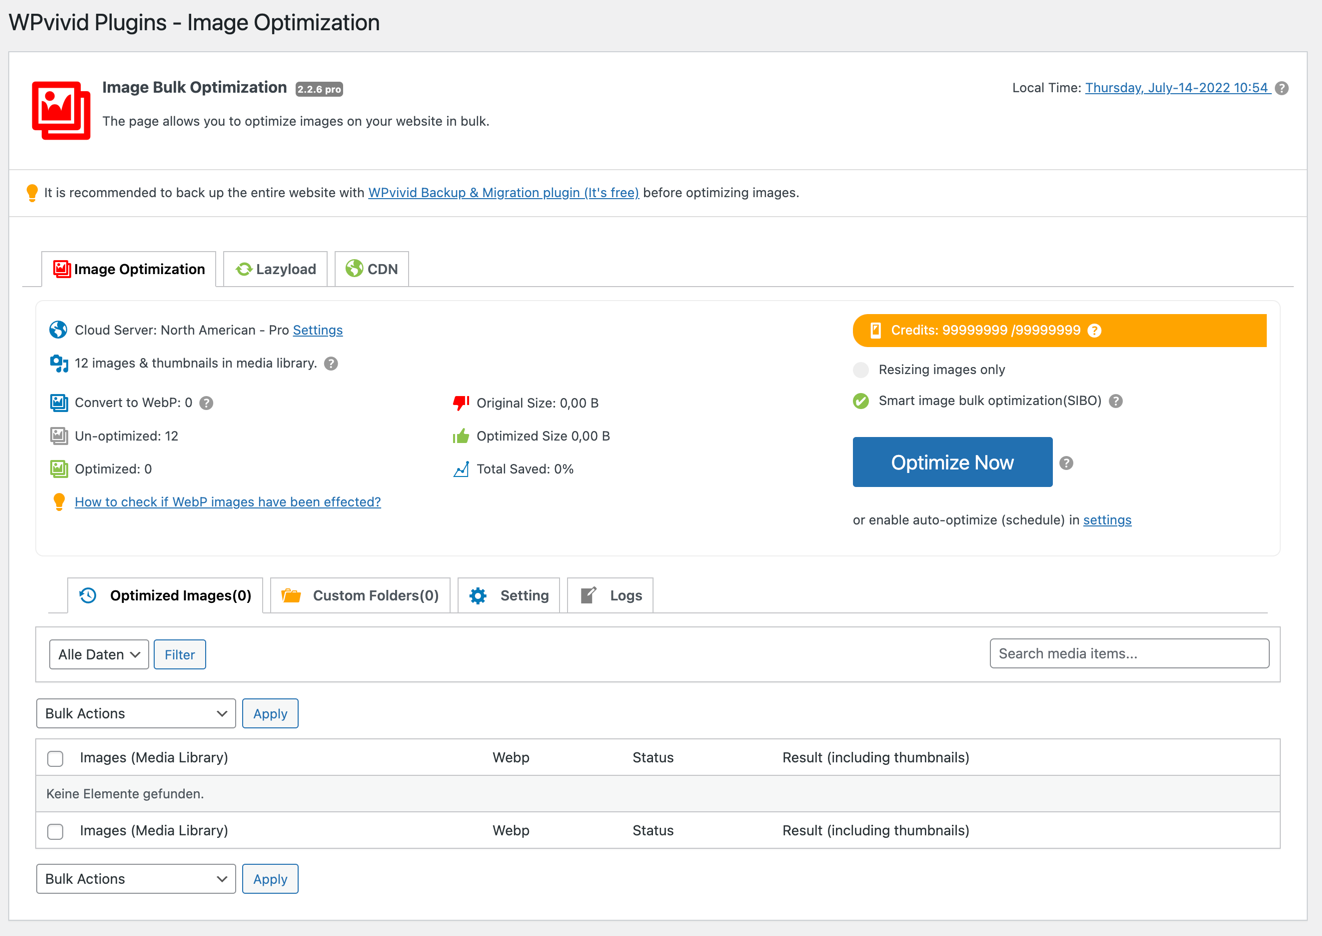
Task: Click help icon after media library count
Action: coord(331,364)
